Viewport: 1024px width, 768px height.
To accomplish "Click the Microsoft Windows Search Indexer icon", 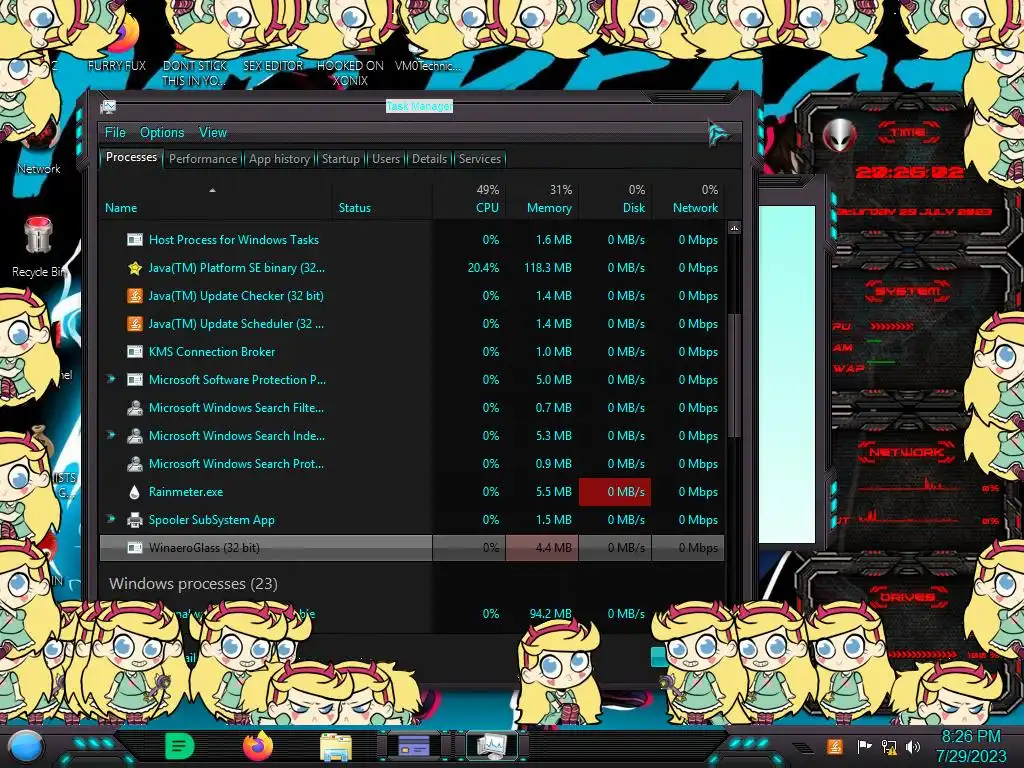I will pos(135,436).
